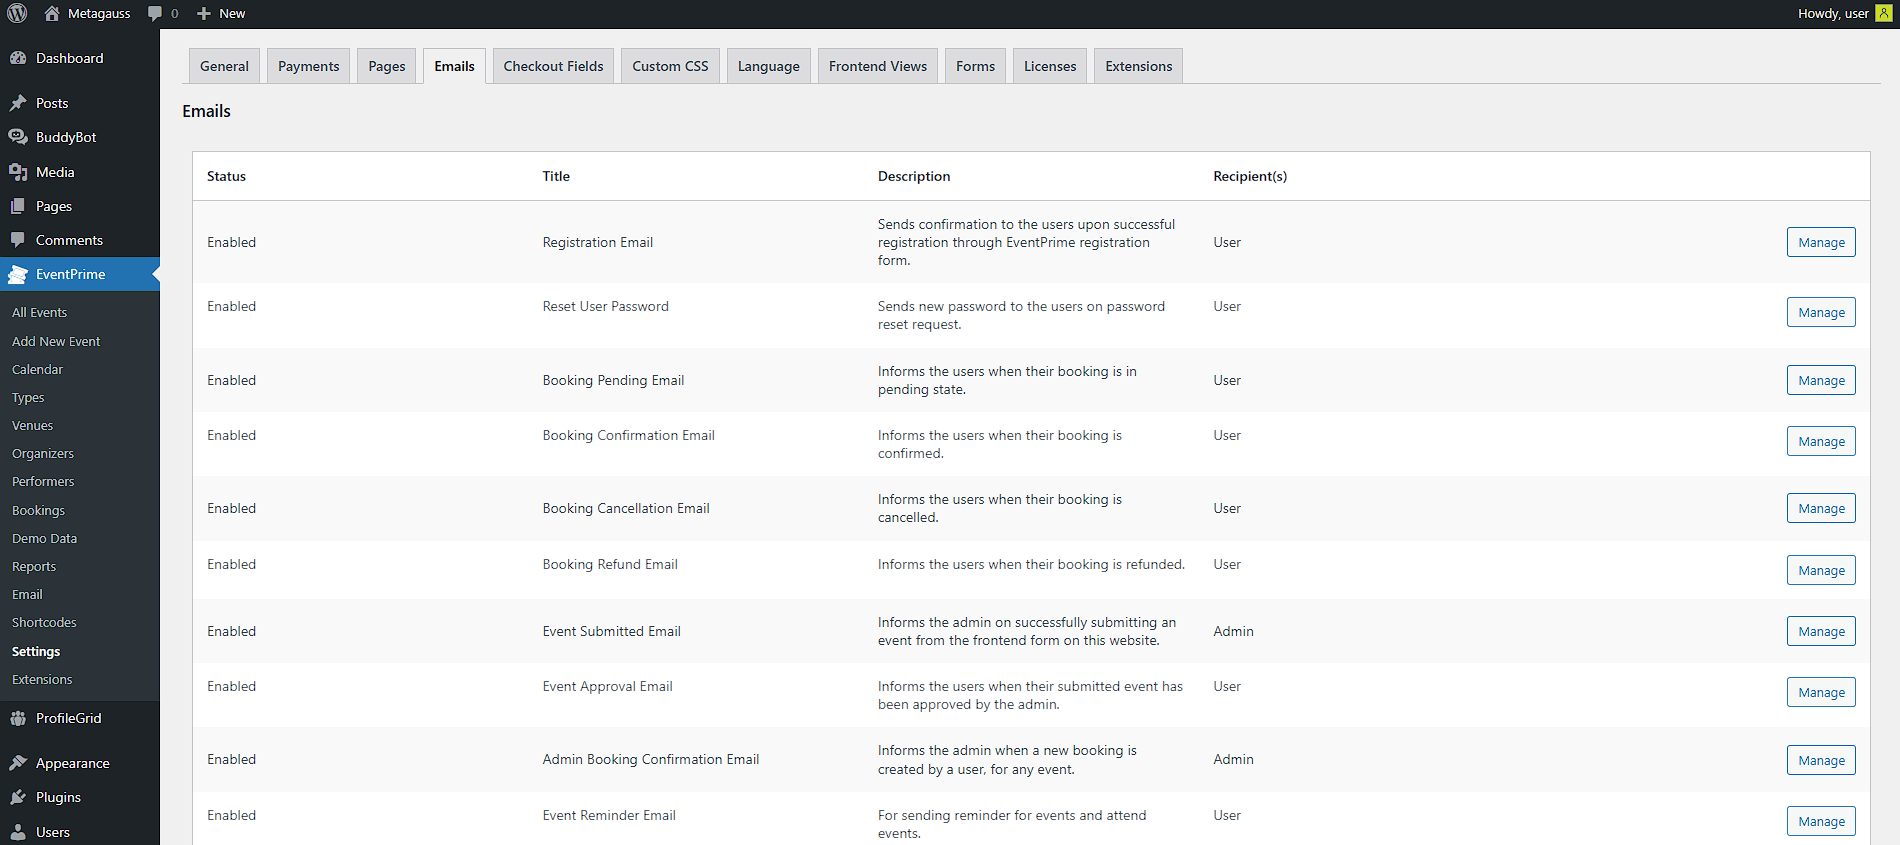Image resolution: width=1900 pixels, height=845 pixels.
Task: Click the Event Submitted Email title
Action: (x=611, y=631)
